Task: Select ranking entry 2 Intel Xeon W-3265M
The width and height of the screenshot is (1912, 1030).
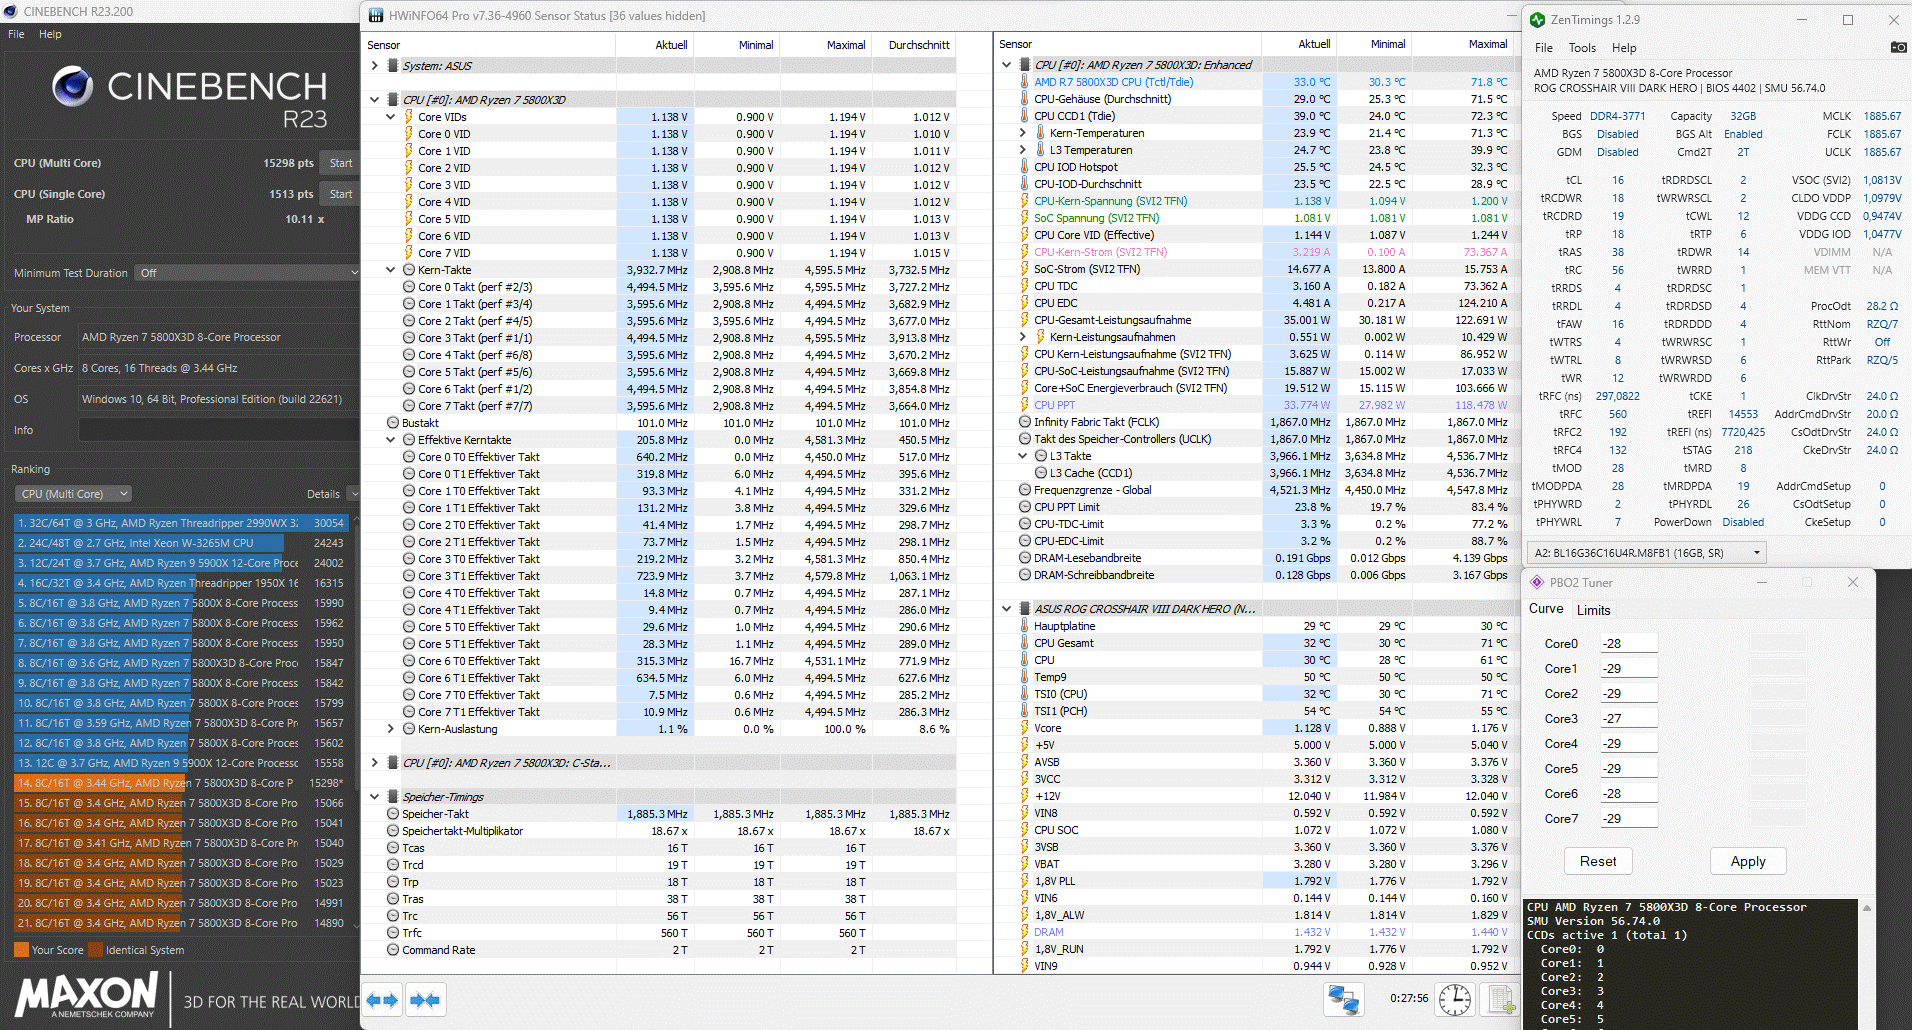Action: pyautogui.click(x=180, y=543)
